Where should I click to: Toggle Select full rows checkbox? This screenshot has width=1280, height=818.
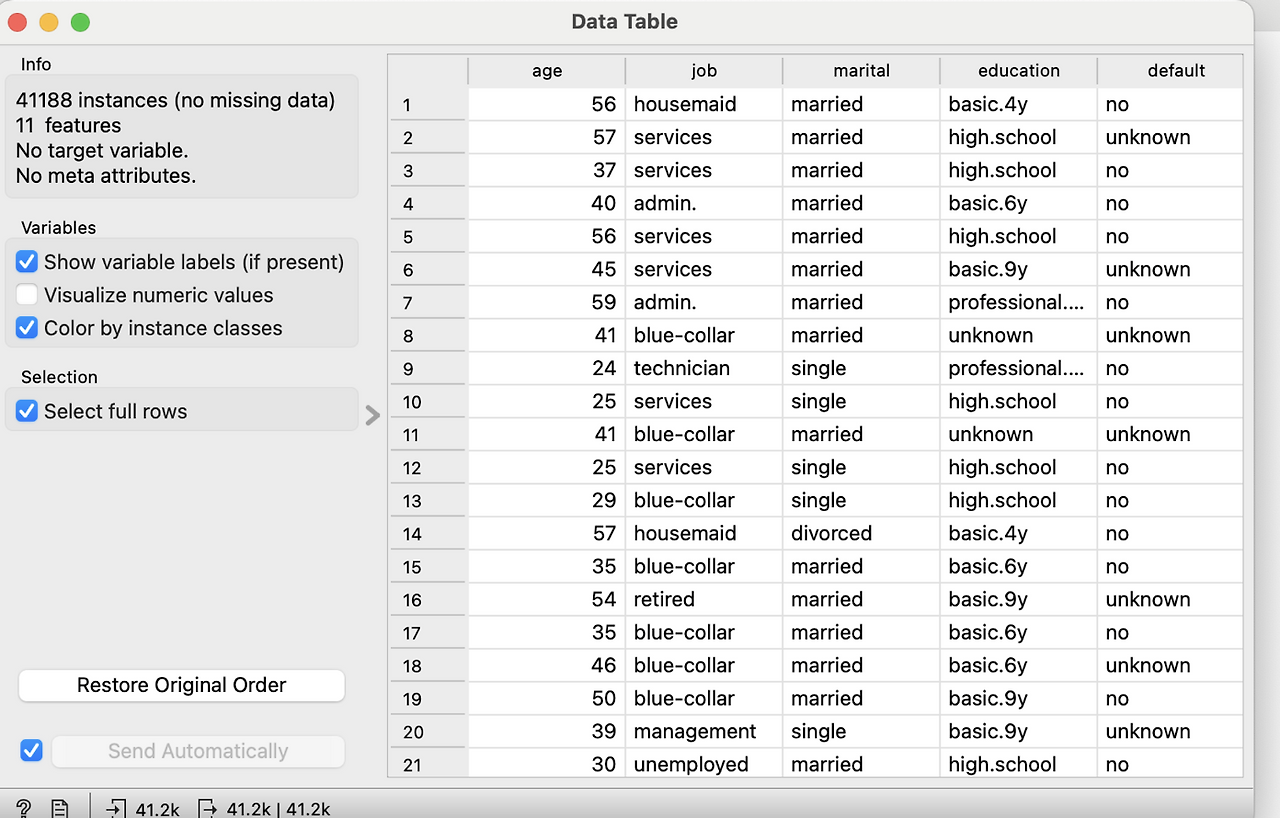[x=27, y=412]
